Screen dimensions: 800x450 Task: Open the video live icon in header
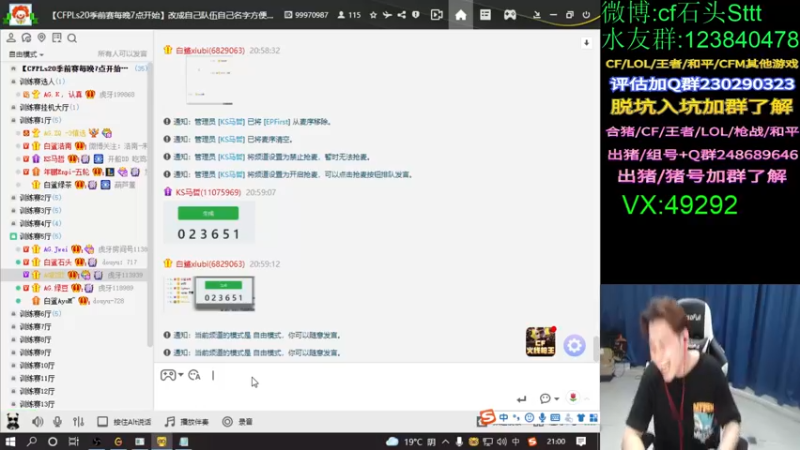[x=437, y=15]
